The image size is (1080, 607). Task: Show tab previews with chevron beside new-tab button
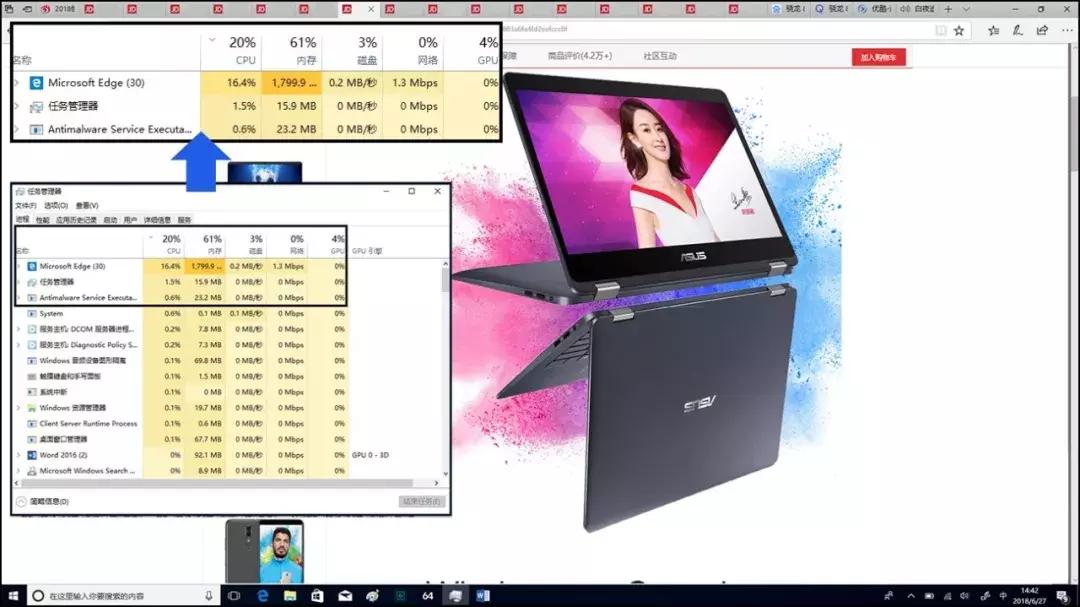point(966,9)
